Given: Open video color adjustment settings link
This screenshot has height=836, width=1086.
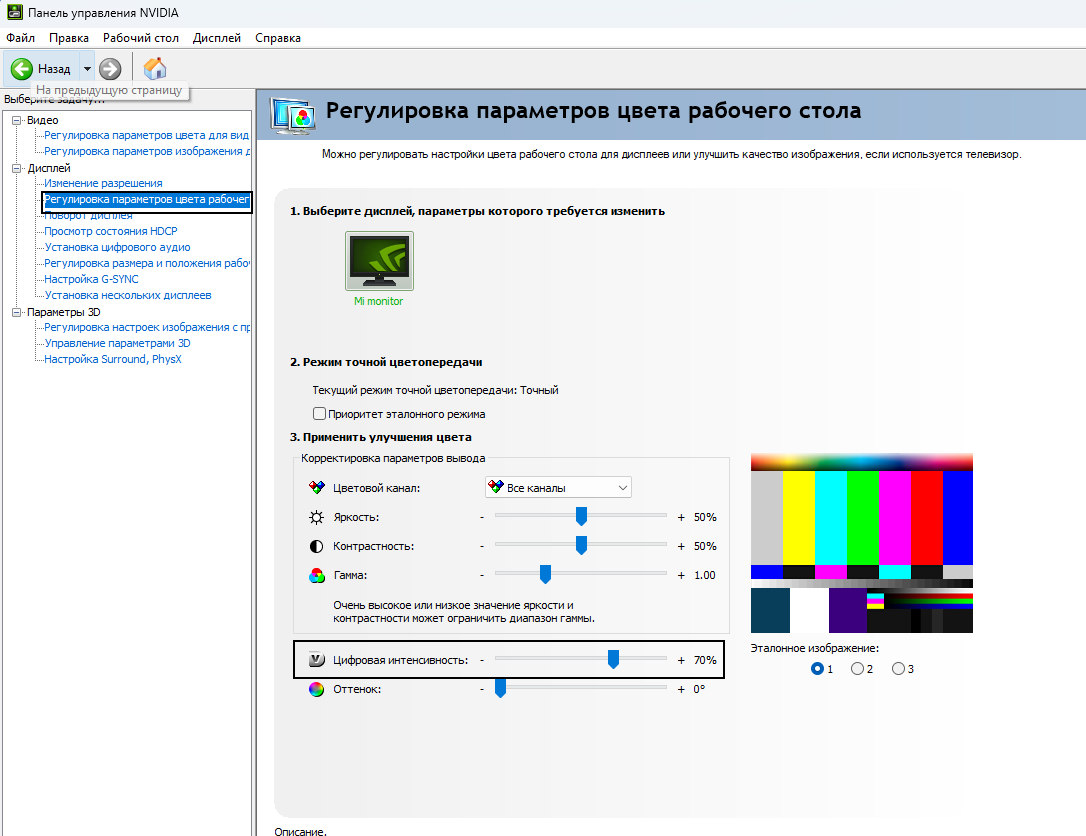Looking at the screenshot, I should (x=146, y=135).
